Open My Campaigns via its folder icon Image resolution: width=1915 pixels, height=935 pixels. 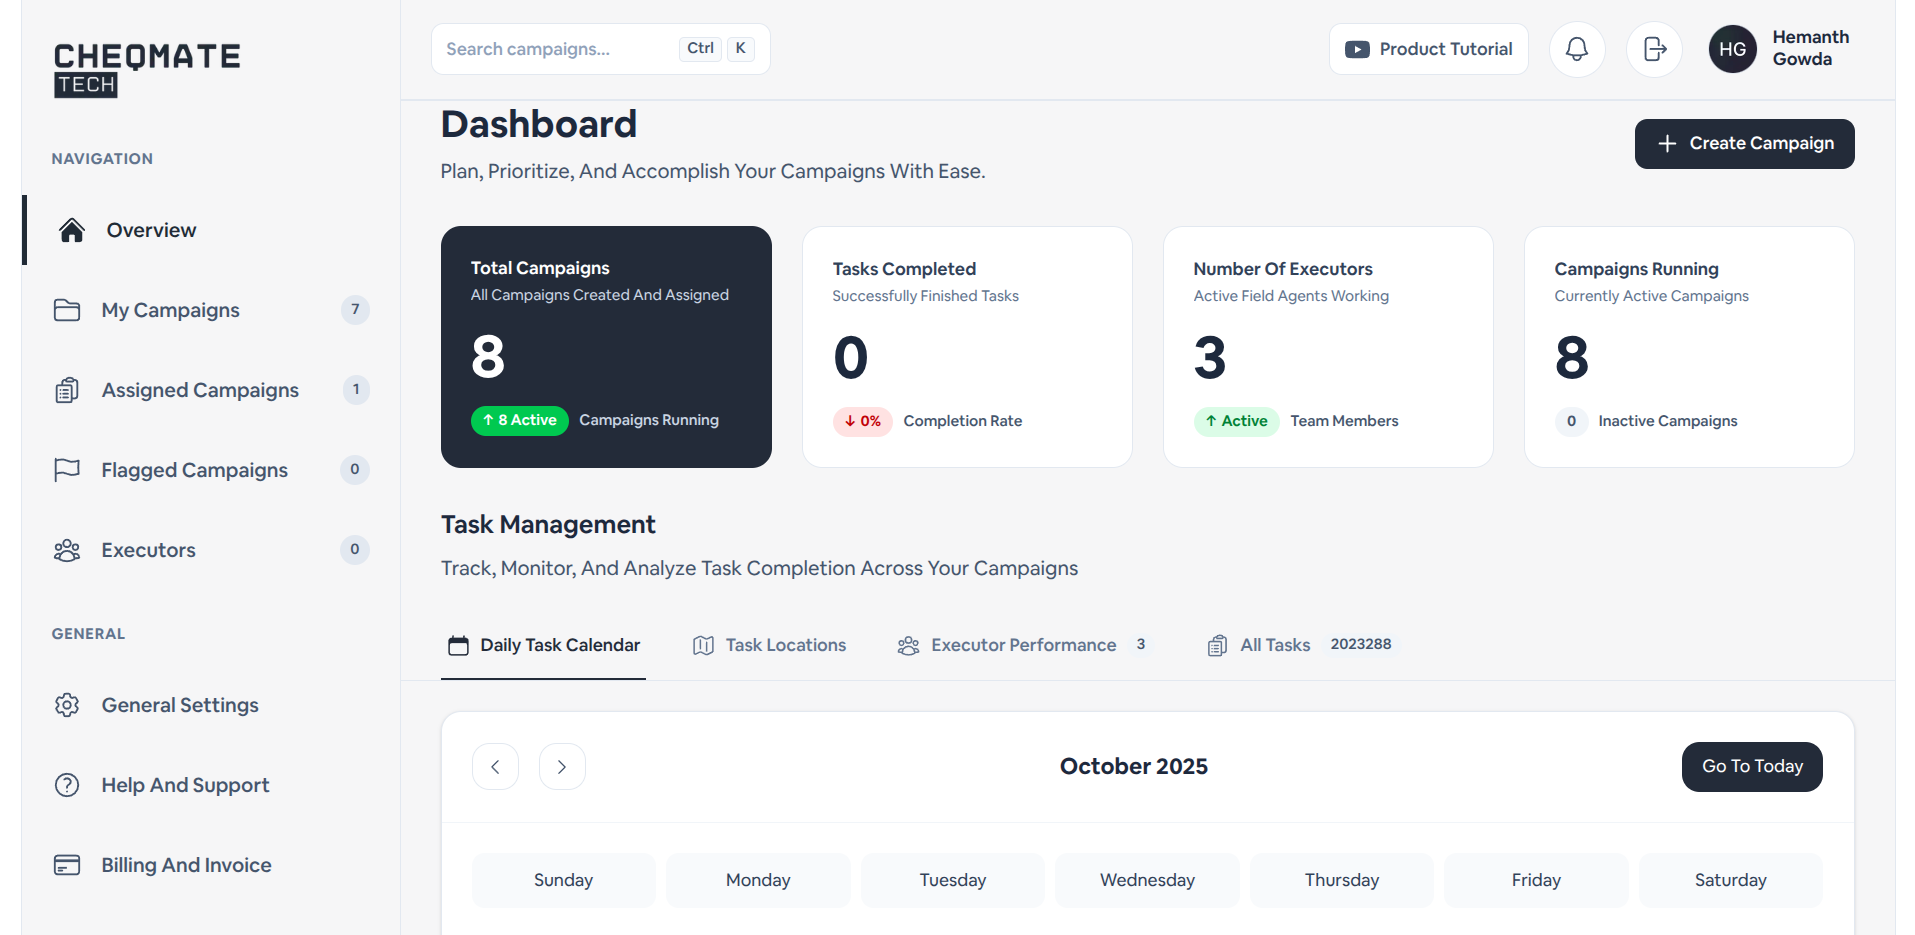pyautogui.click(x=66, y=310)
